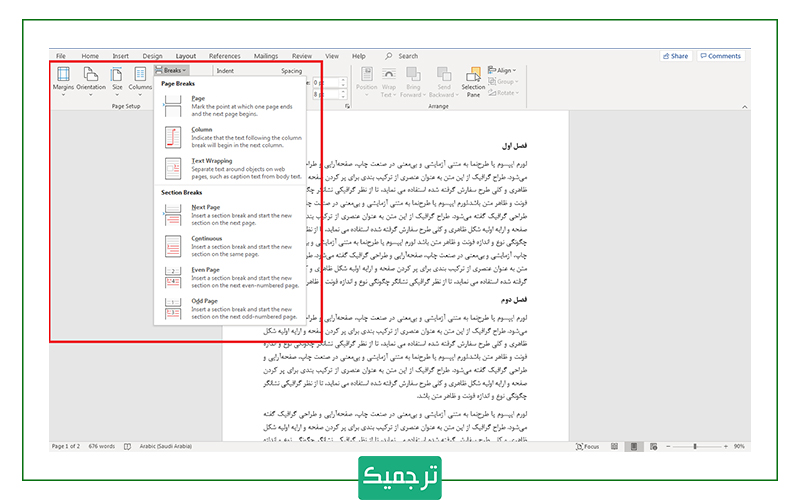800x500 pixels.
Task: Open the Position dropdown
Action: pyautogui.click(x=366, y=82)
